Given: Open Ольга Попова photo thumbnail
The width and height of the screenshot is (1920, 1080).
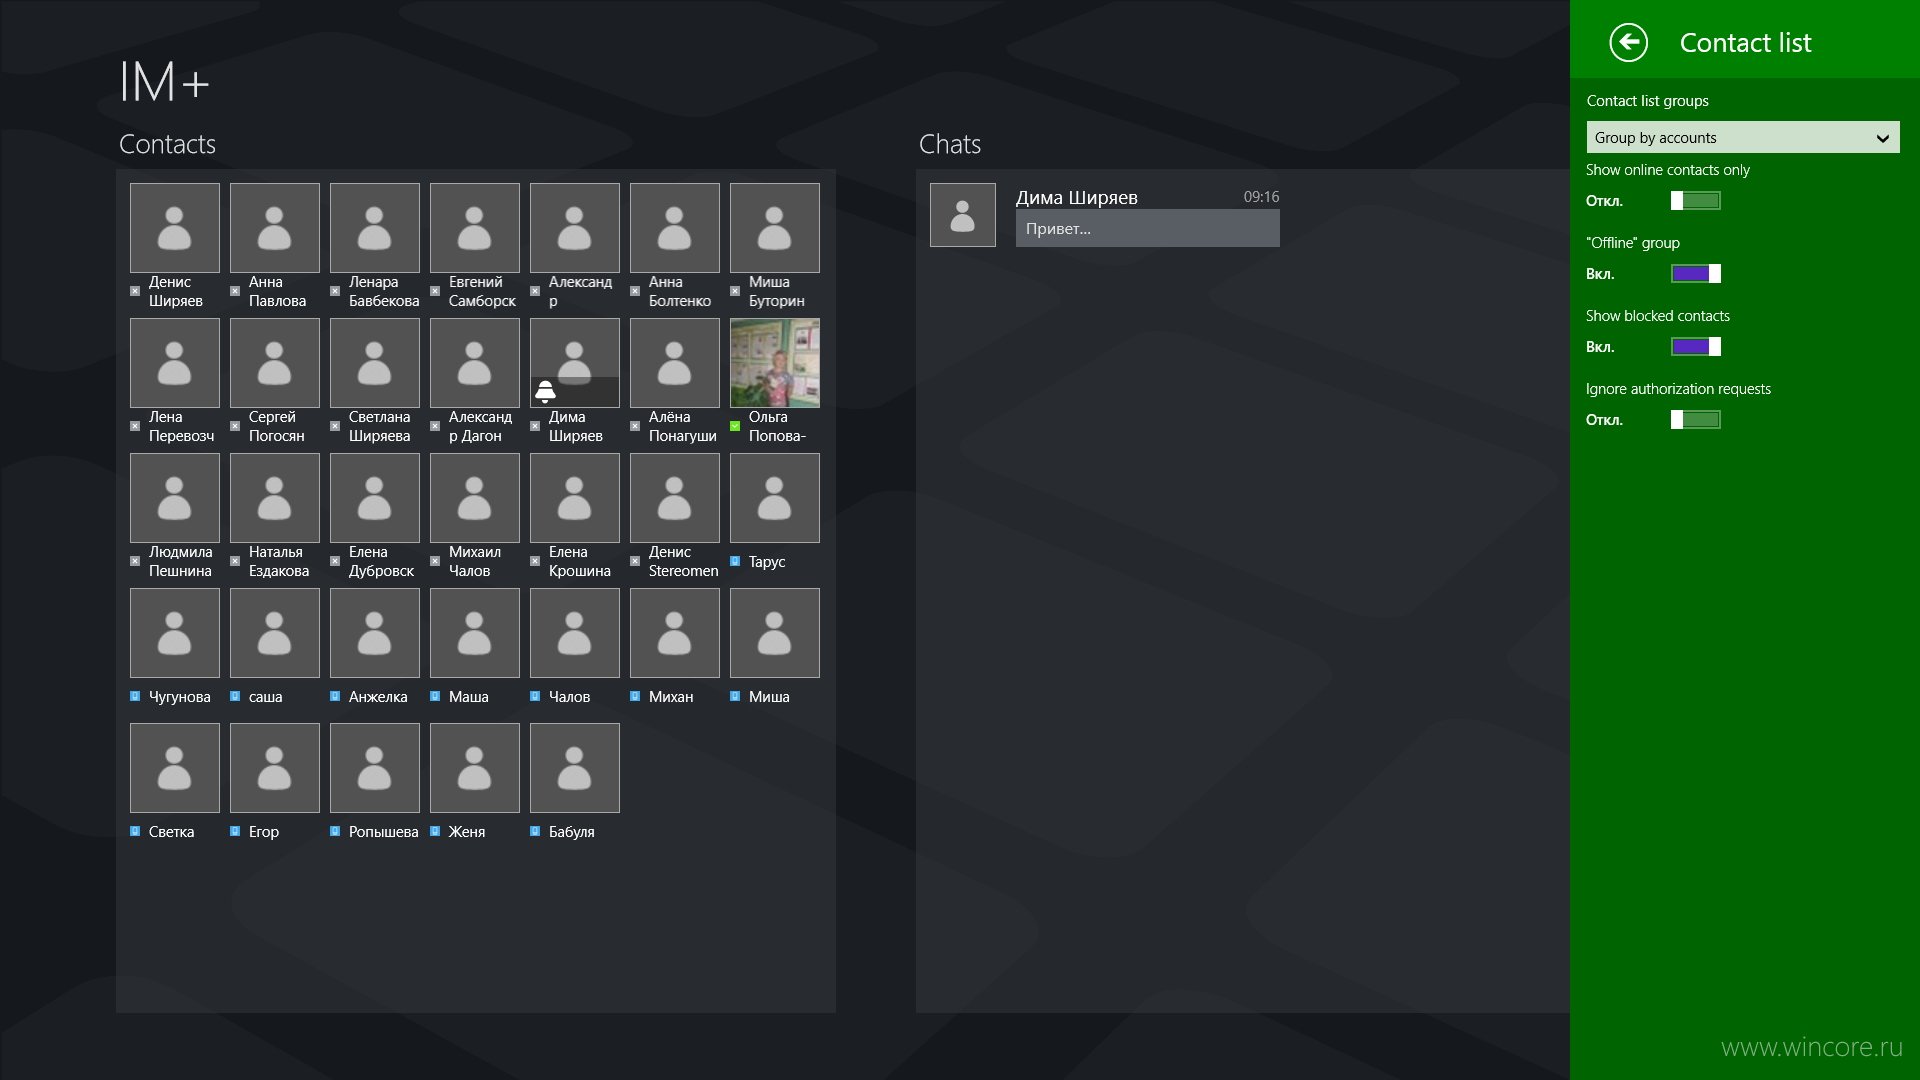Looking at the screenshot, I should click(775, 363).
